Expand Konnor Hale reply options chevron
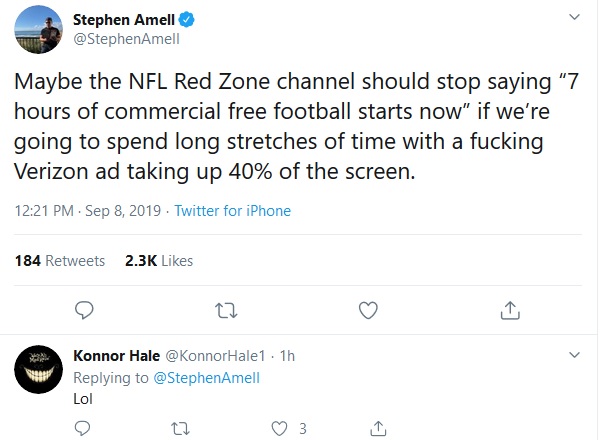Screen dimensions: 602x440 574,355
